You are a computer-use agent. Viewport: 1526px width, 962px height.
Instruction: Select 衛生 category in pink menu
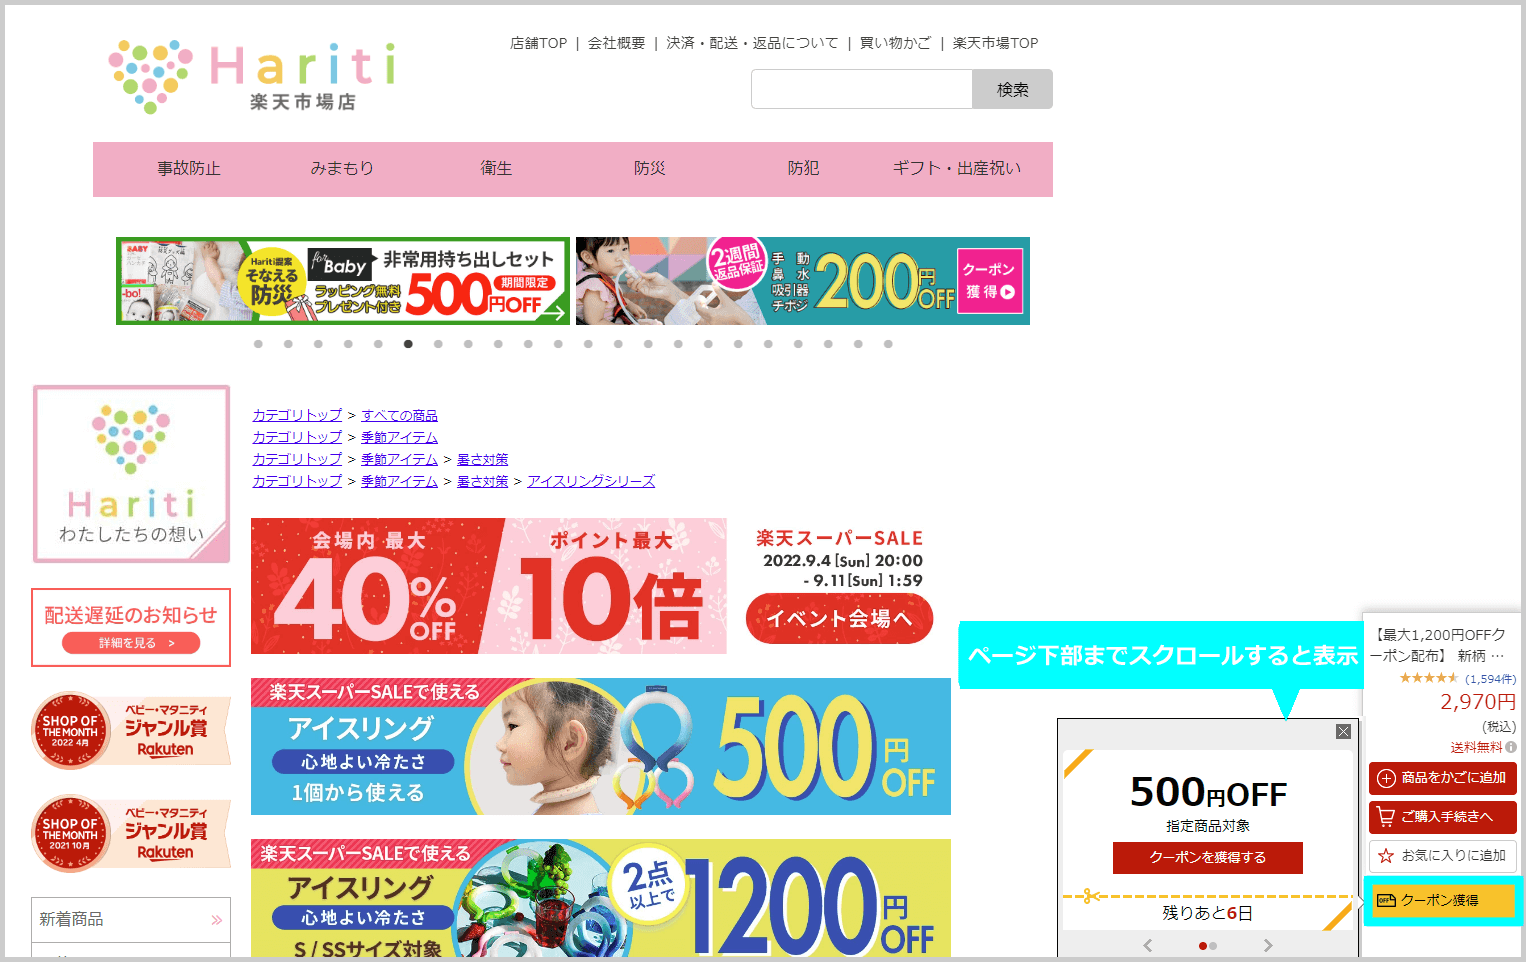496,169
